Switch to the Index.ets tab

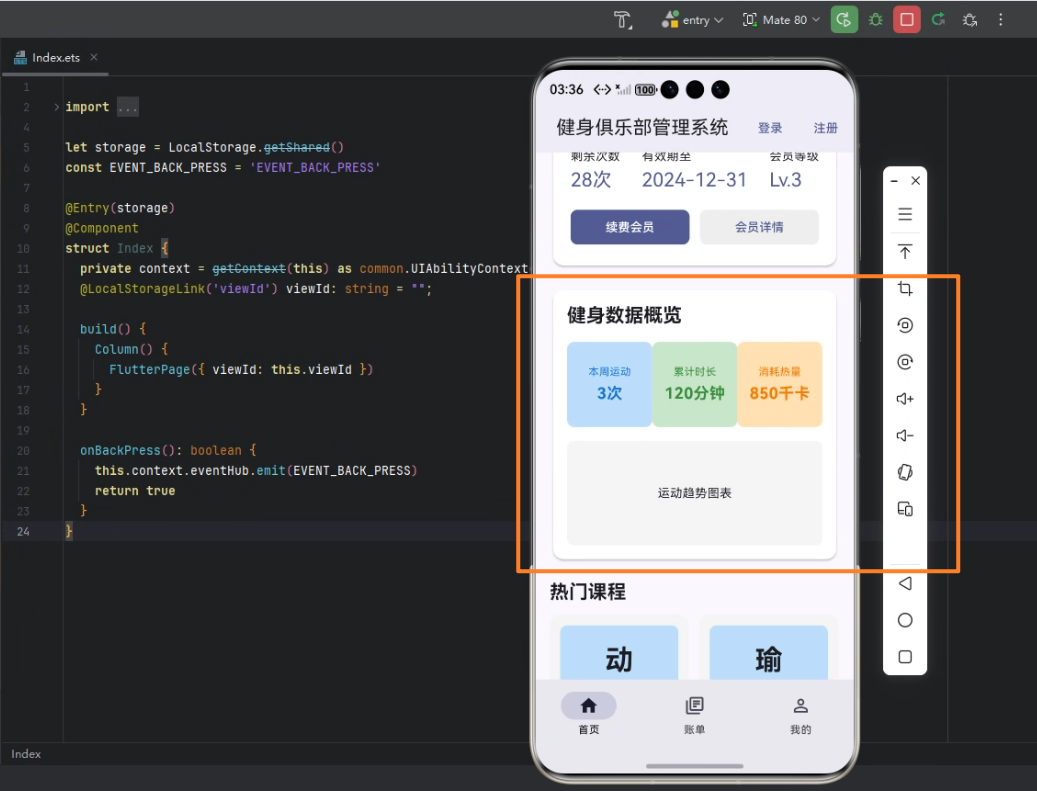click(x=56, y=58)
